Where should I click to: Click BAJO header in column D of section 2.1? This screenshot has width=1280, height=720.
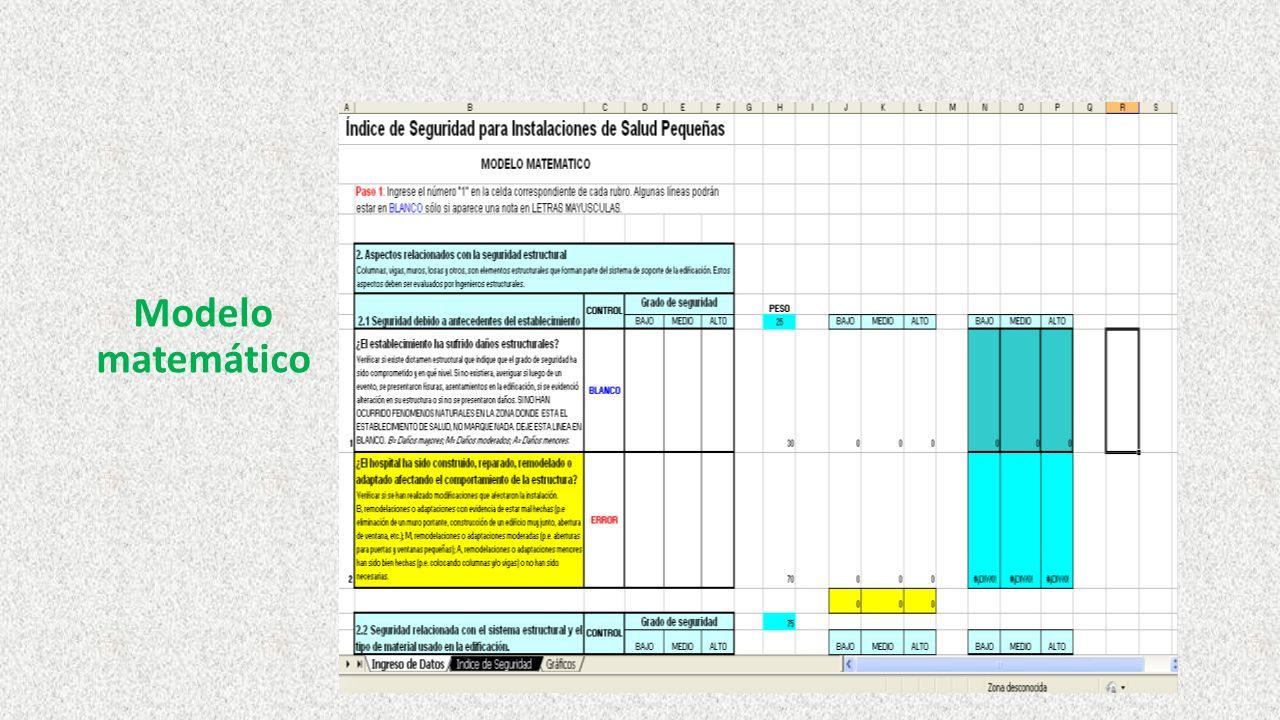click(x=644, y=321)
